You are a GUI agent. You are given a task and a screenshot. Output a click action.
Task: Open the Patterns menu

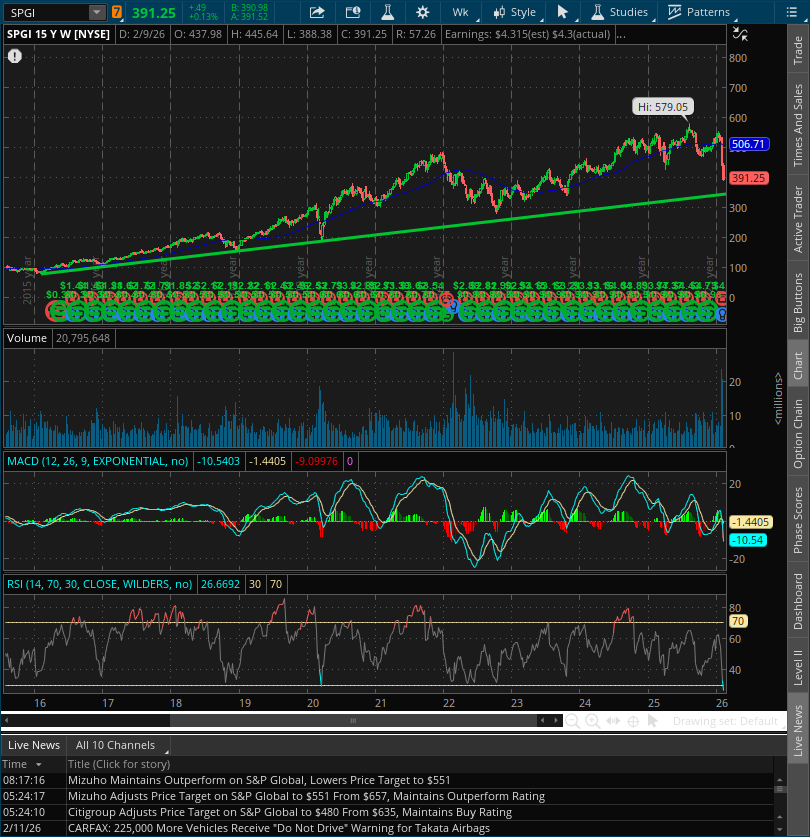coord(698,12)
